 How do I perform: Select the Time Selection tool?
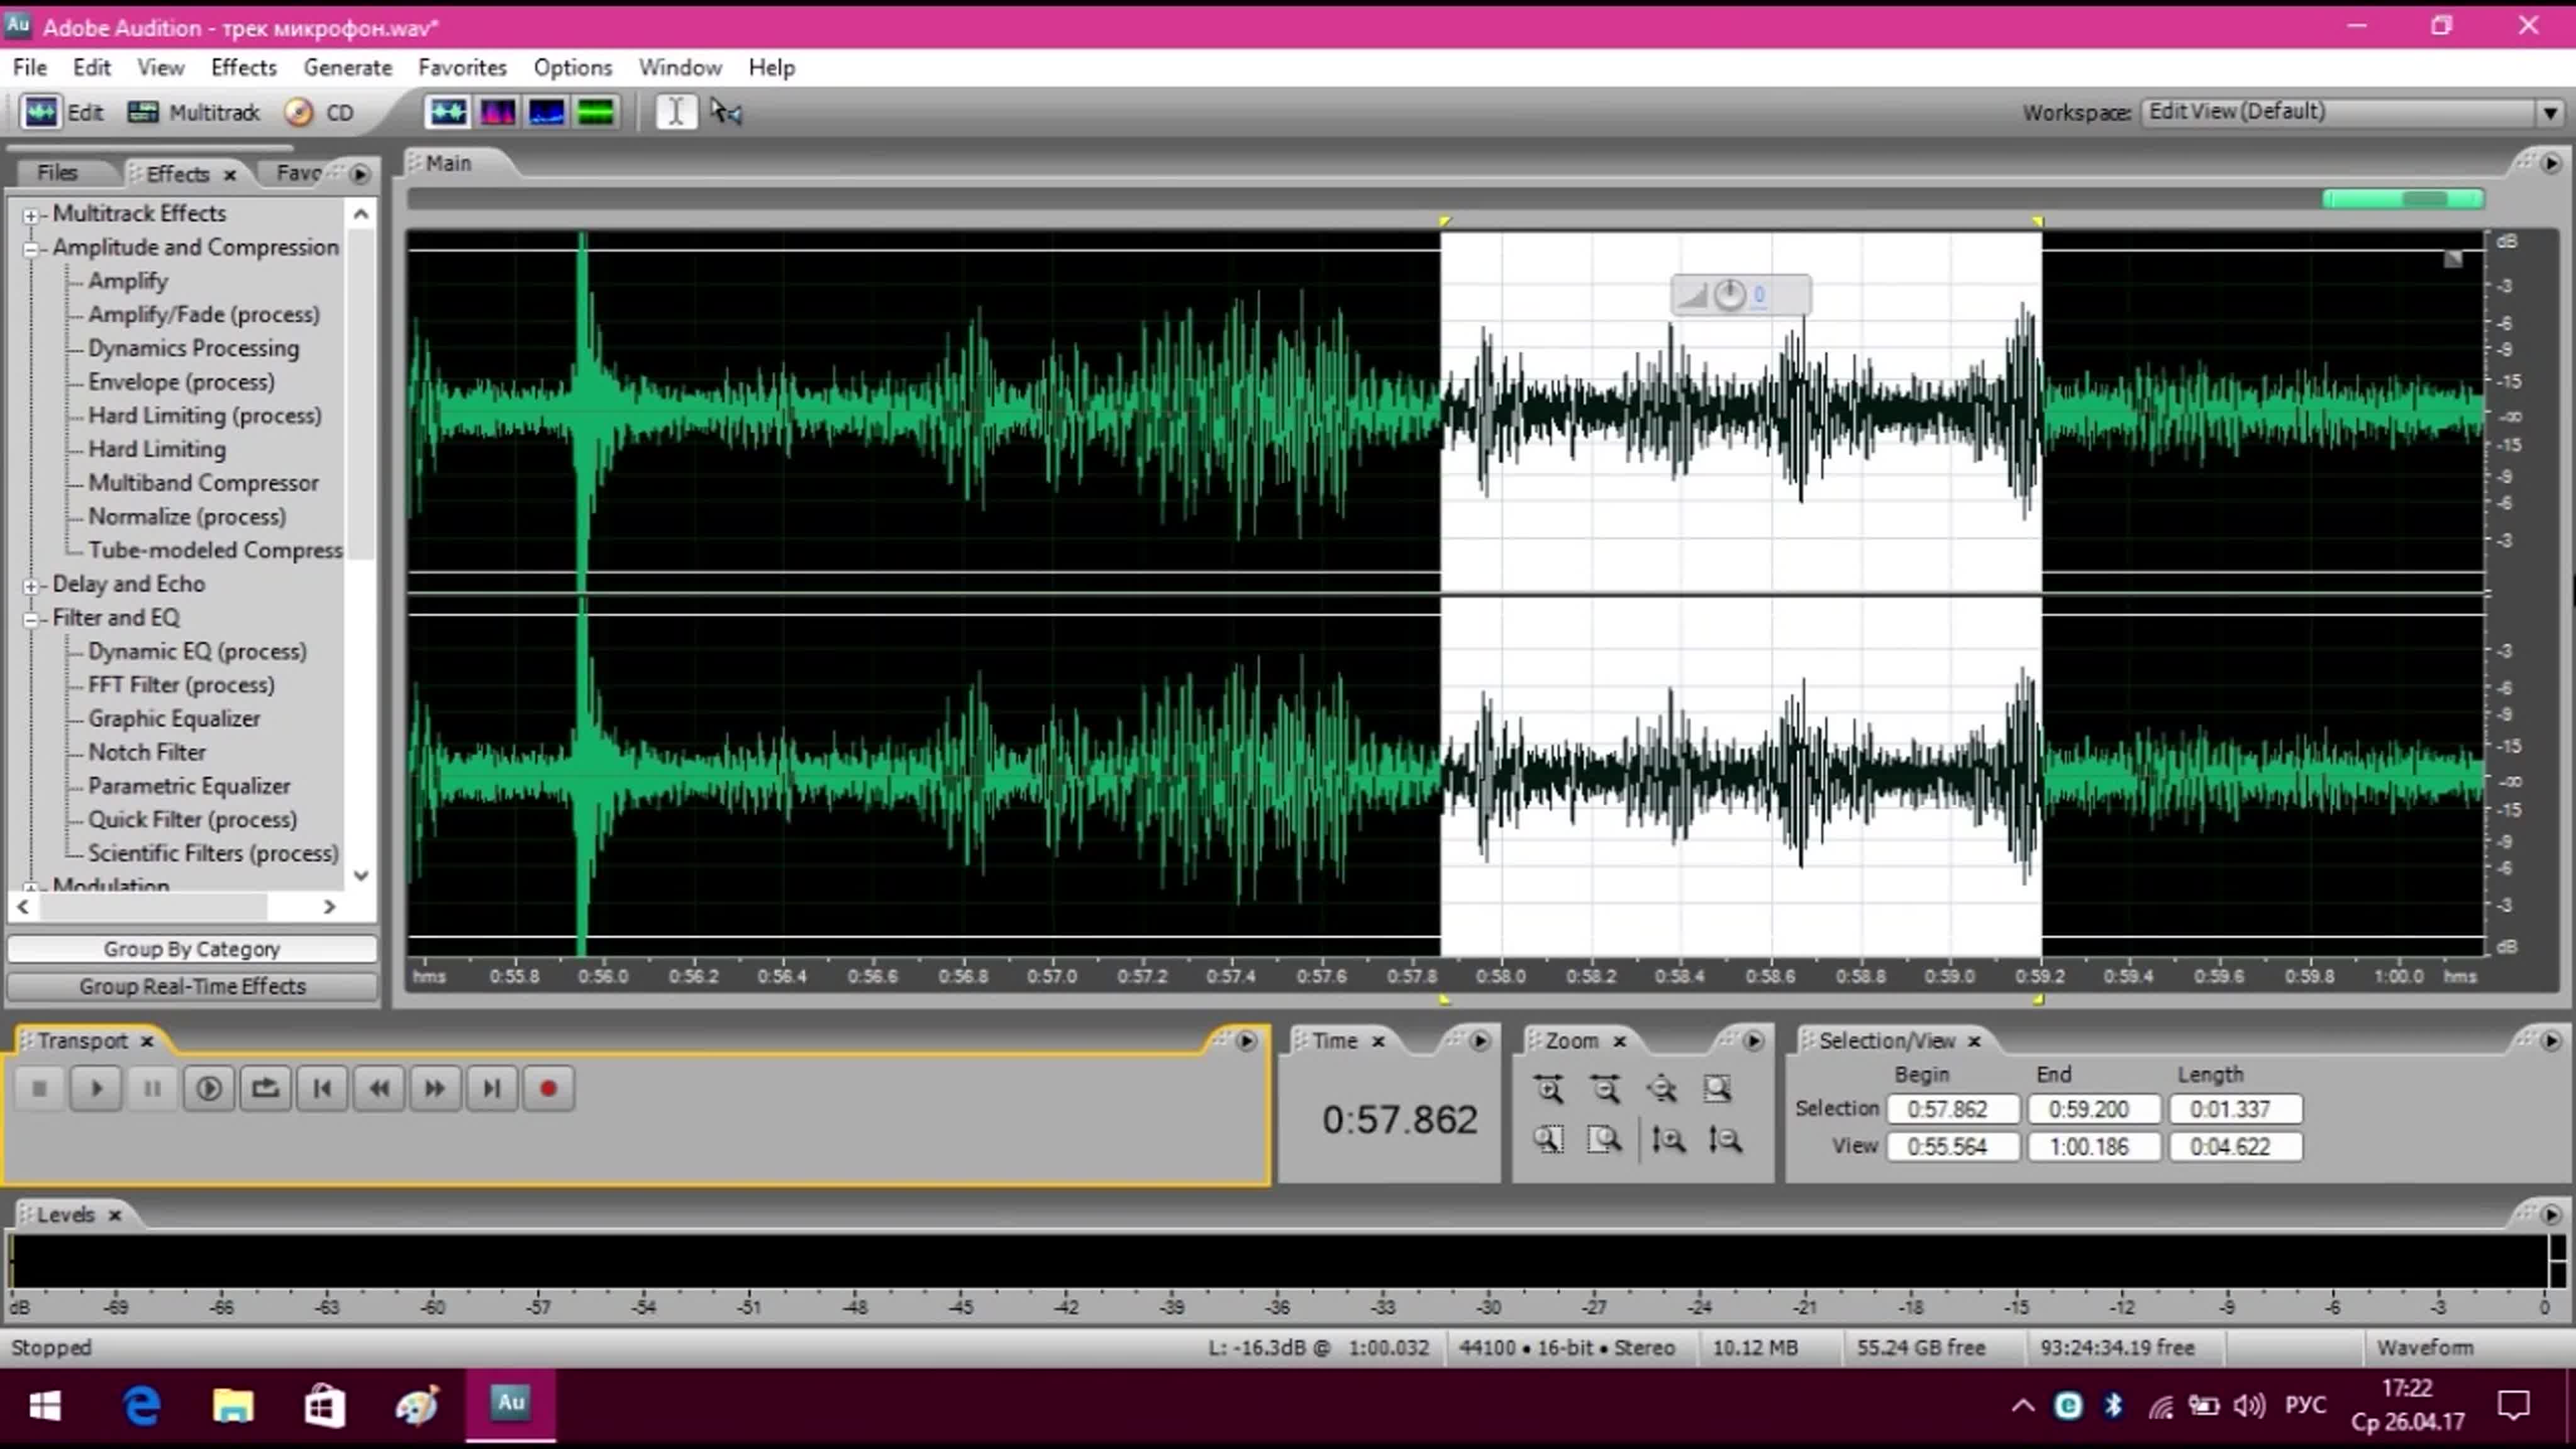(x=676, y=112)
